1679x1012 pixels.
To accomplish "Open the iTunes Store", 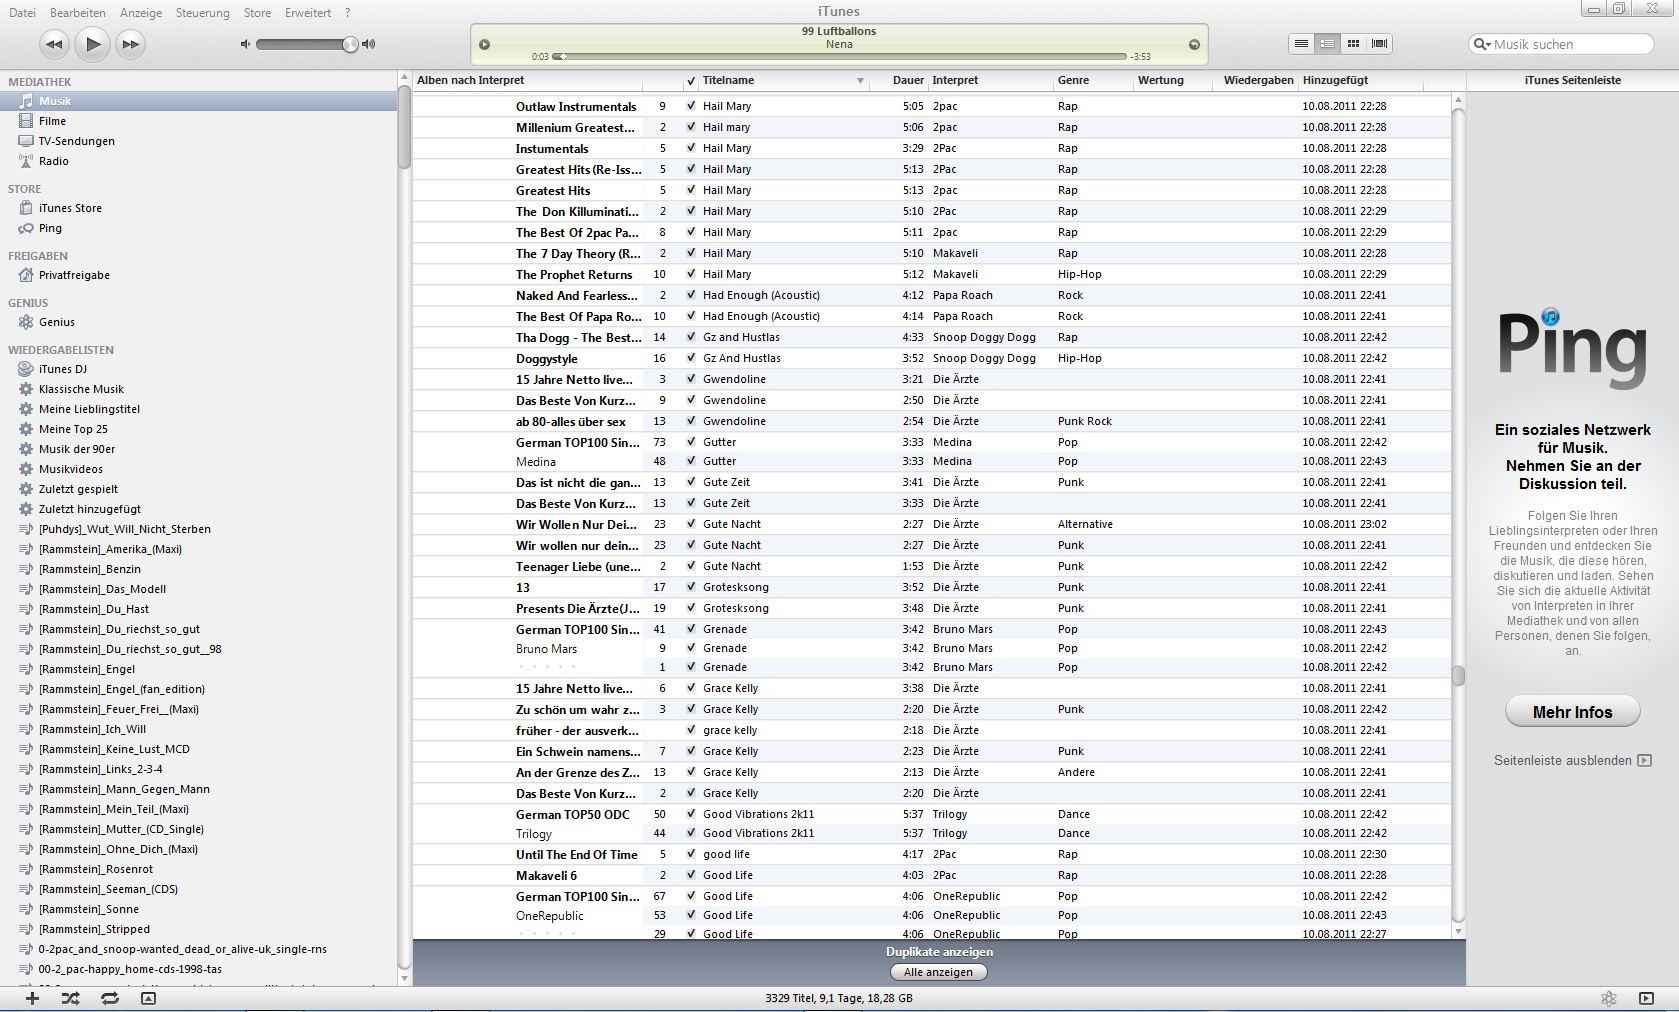I will (198, 208).
